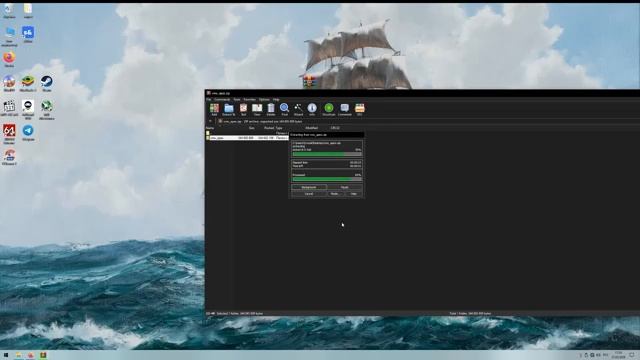The height and width of the screenshot is (360, 640).
Task: Click the Delete trash bin icon
Action: point(271,108)
